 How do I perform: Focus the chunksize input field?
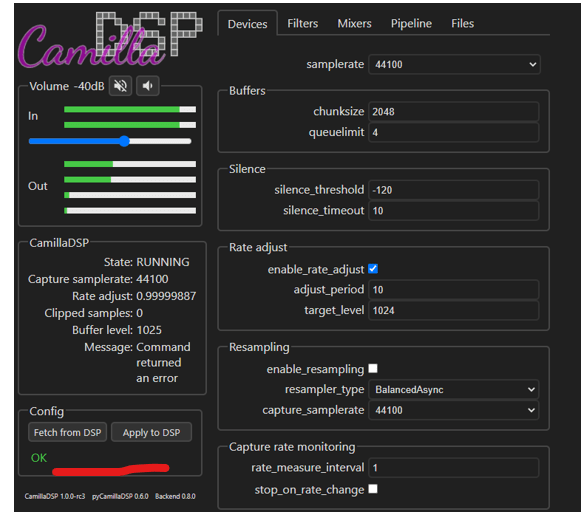pyautogui.click(x=453, y=111)
